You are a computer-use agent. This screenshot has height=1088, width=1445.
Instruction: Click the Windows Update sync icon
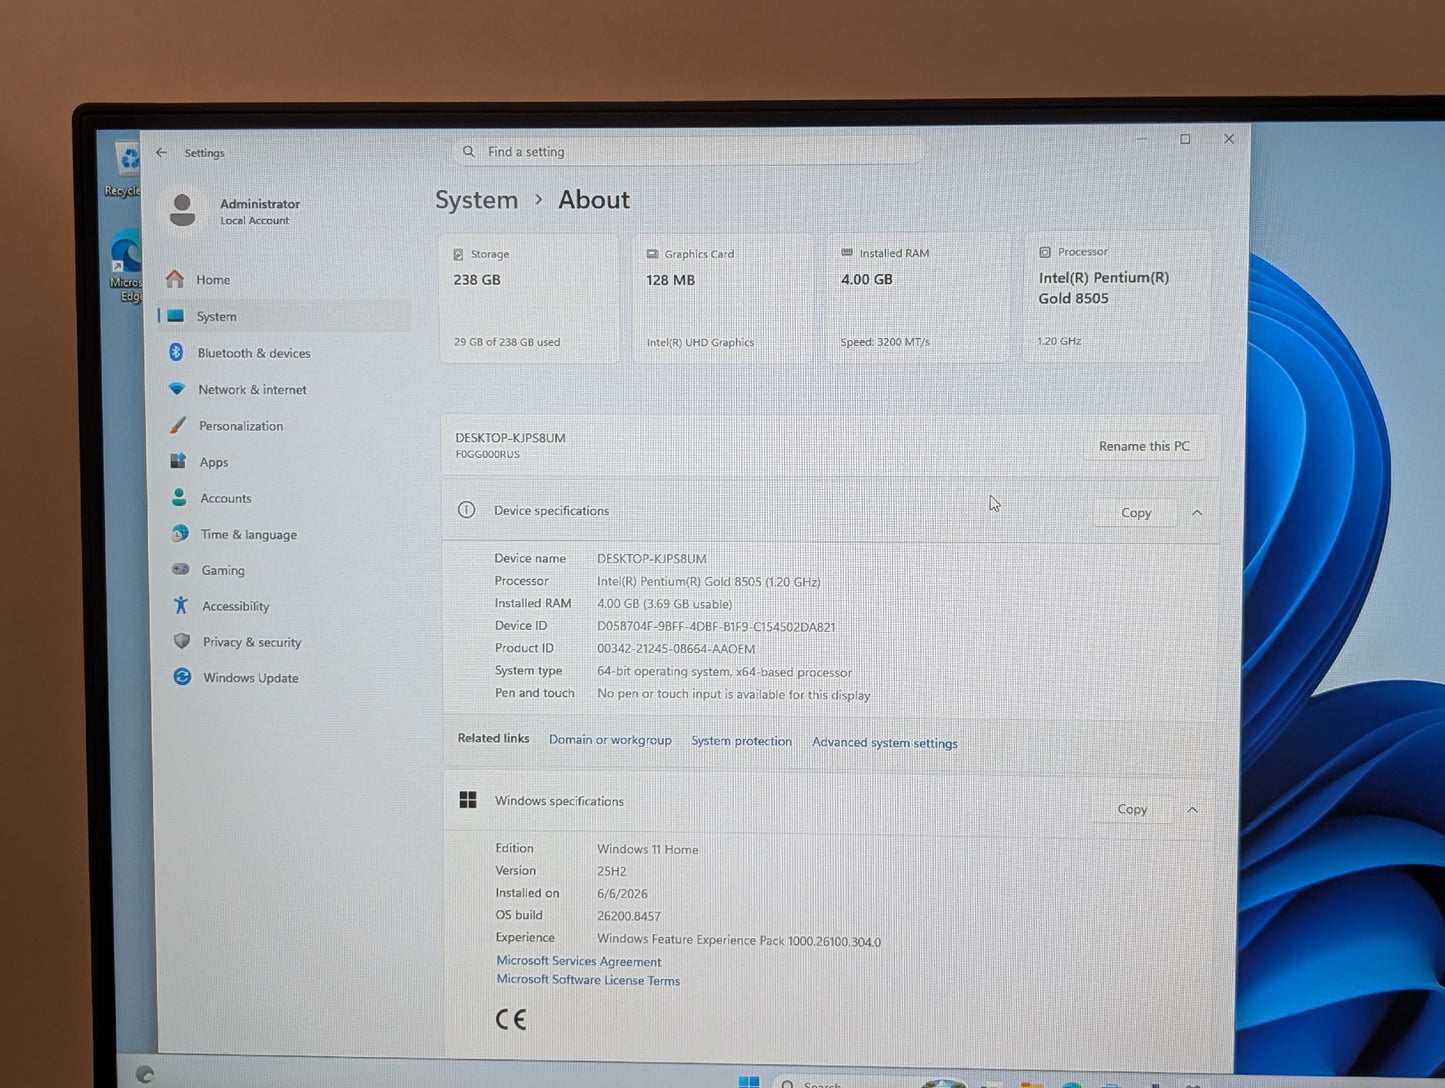tap(182, 677)
